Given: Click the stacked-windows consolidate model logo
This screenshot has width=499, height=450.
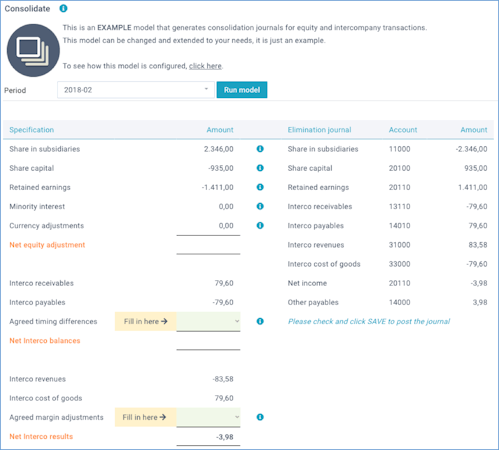Looking at the screenshot, I should 33,50.
